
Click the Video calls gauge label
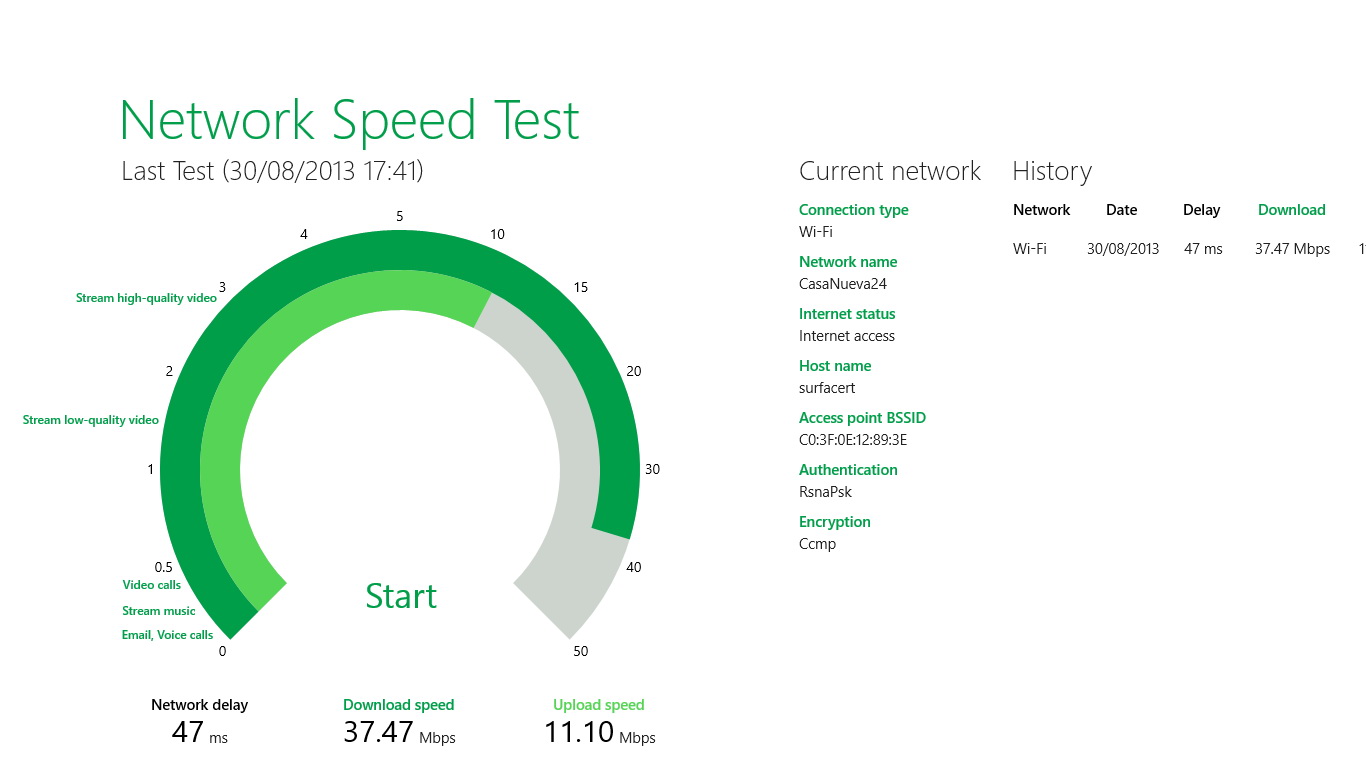(x=152, y=585)
